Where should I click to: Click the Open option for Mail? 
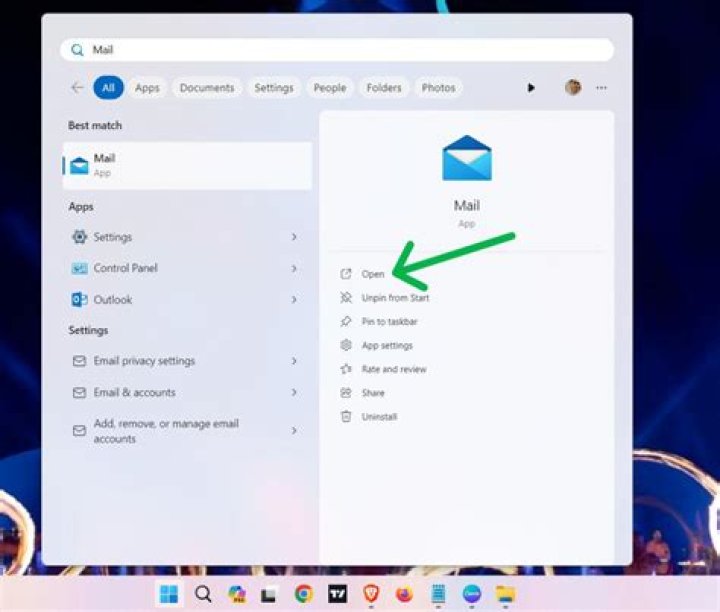[x=372, y=274]
